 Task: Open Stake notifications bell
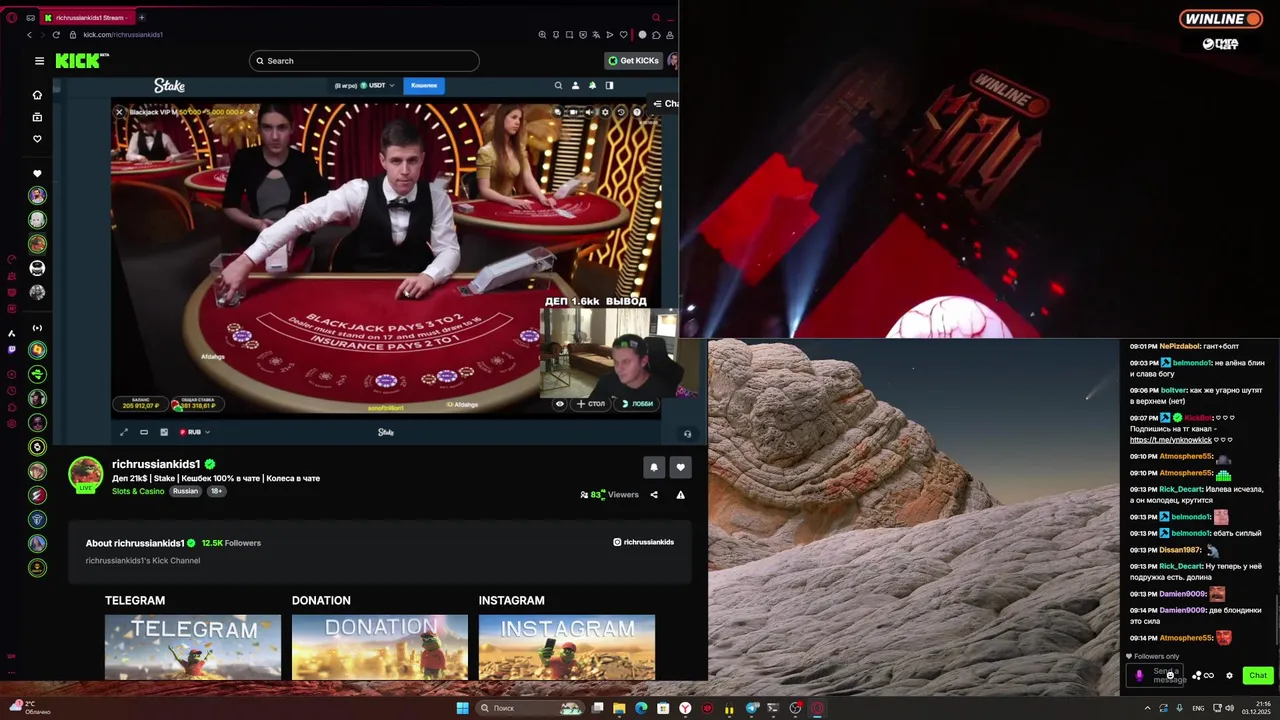pyautogui.click(x=592, y=86)
